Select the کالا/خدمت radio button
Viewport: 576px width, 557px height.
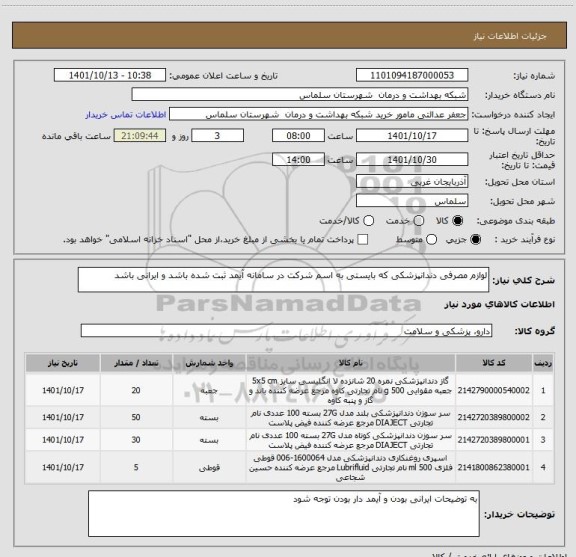pyautogui.click(x=368, y=220)
